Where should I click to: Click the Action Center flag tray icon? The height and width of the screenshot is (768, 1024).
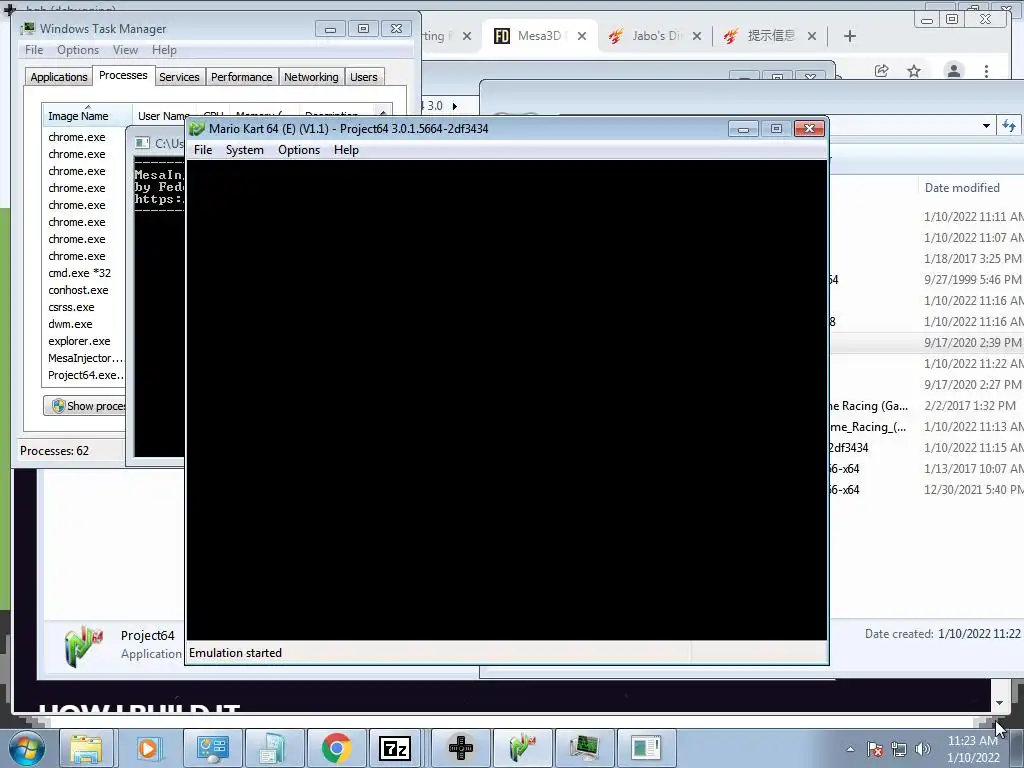875,749
